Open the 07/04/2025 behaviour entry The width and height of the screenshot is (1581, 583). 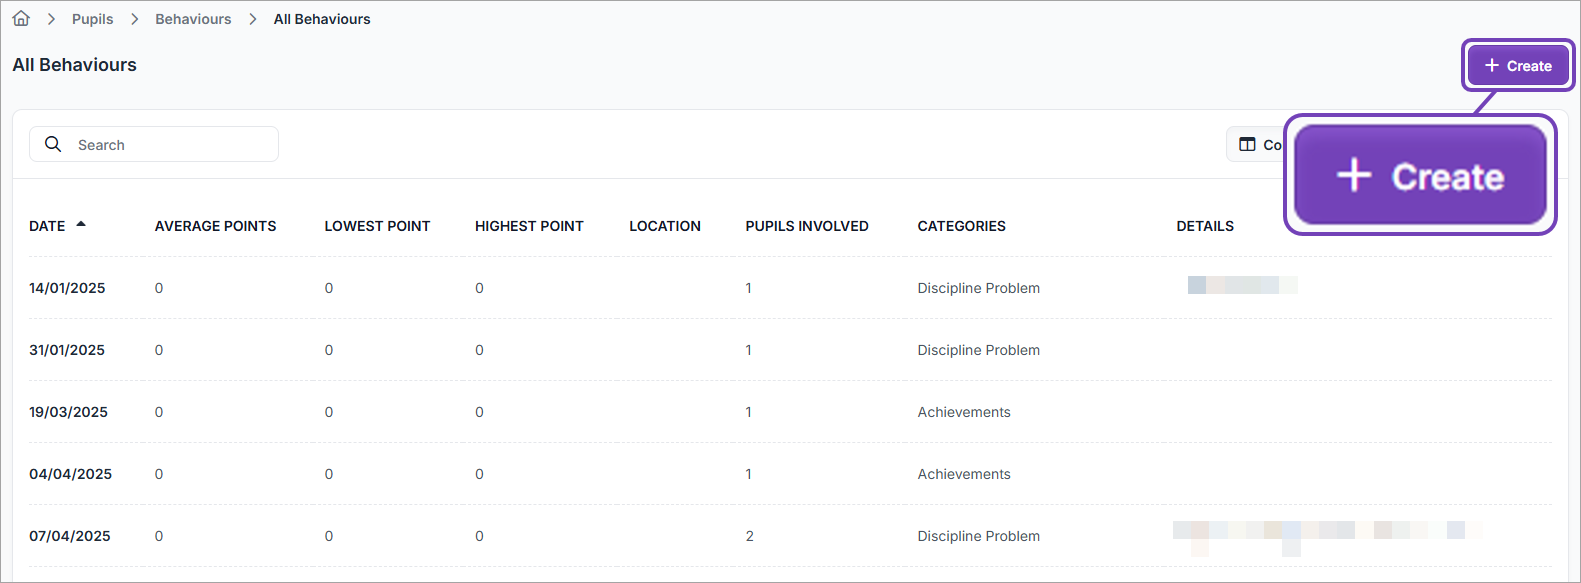click(70, 536)
